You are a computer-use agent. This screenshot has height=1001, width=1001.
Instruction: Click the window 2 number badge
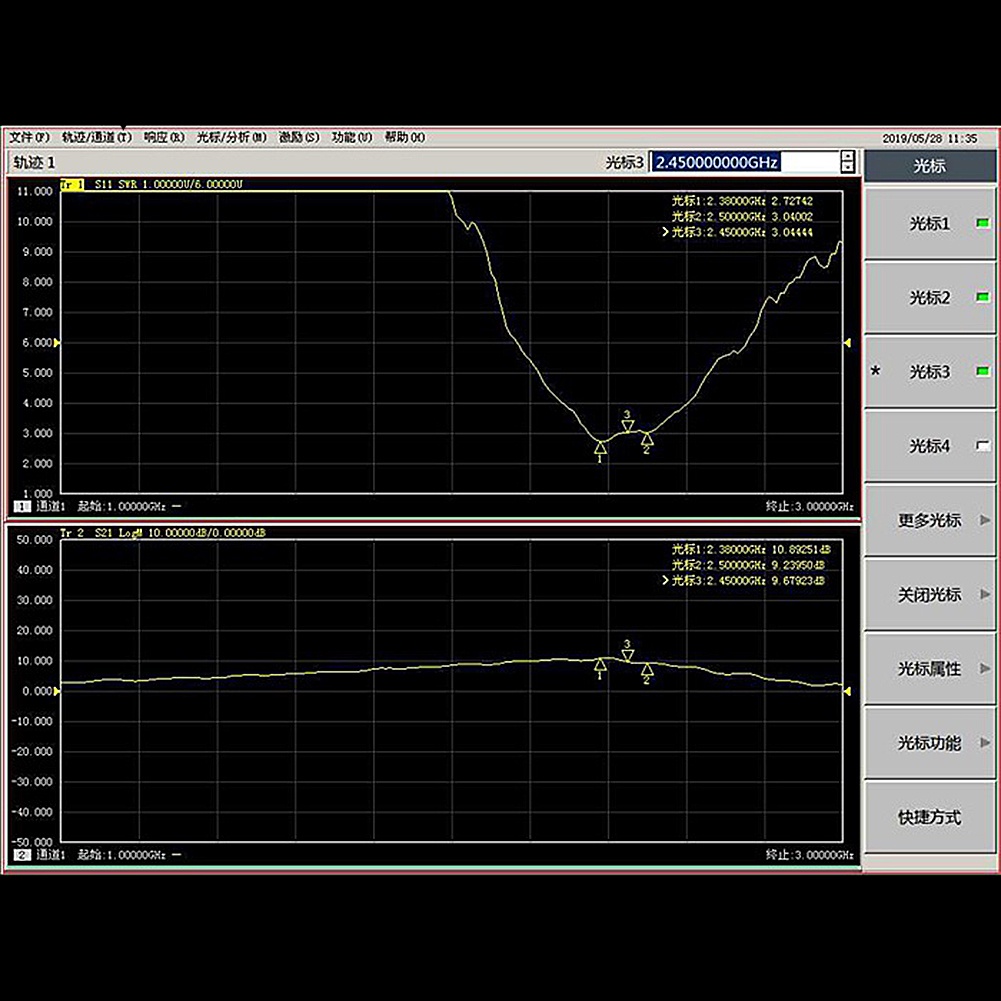click(21, 856)
